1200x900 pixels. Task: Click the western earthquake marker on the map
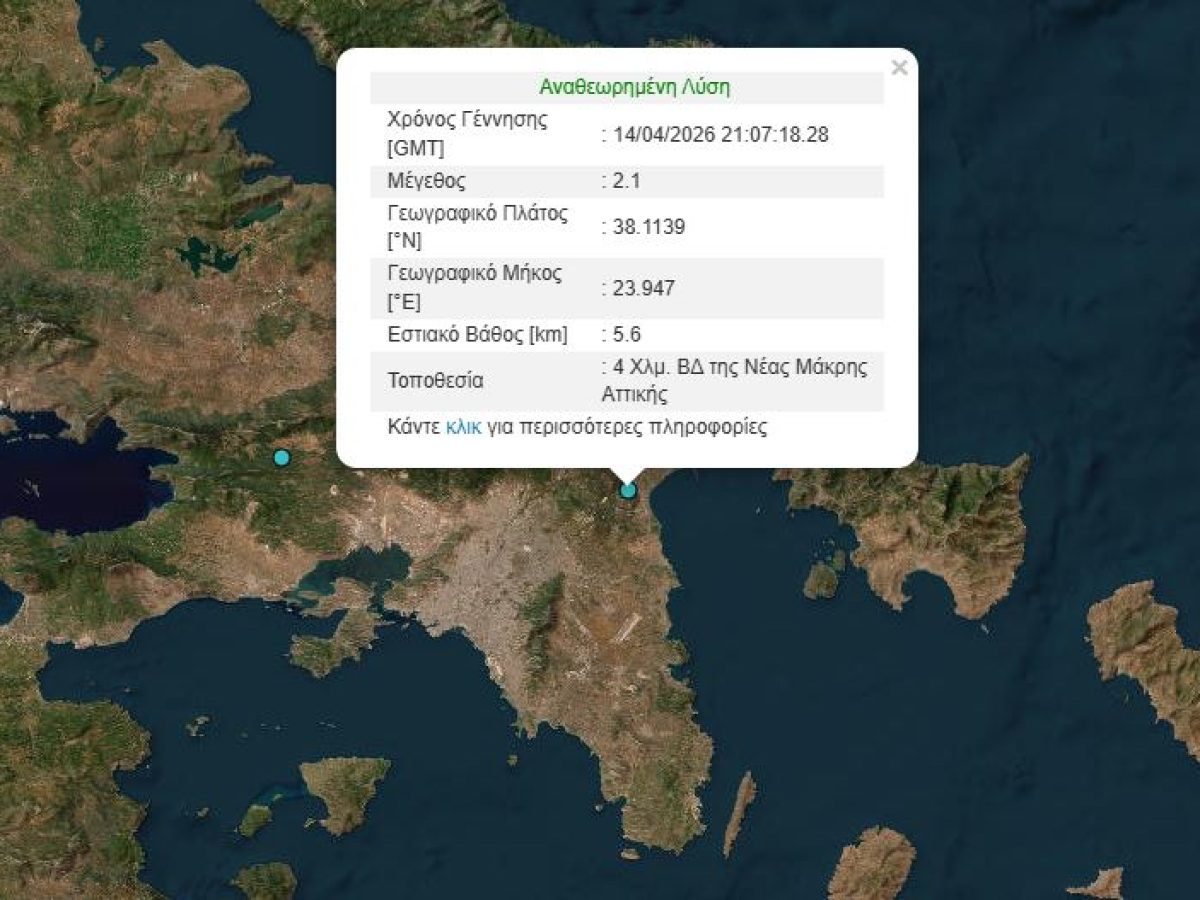pos(281,456)
